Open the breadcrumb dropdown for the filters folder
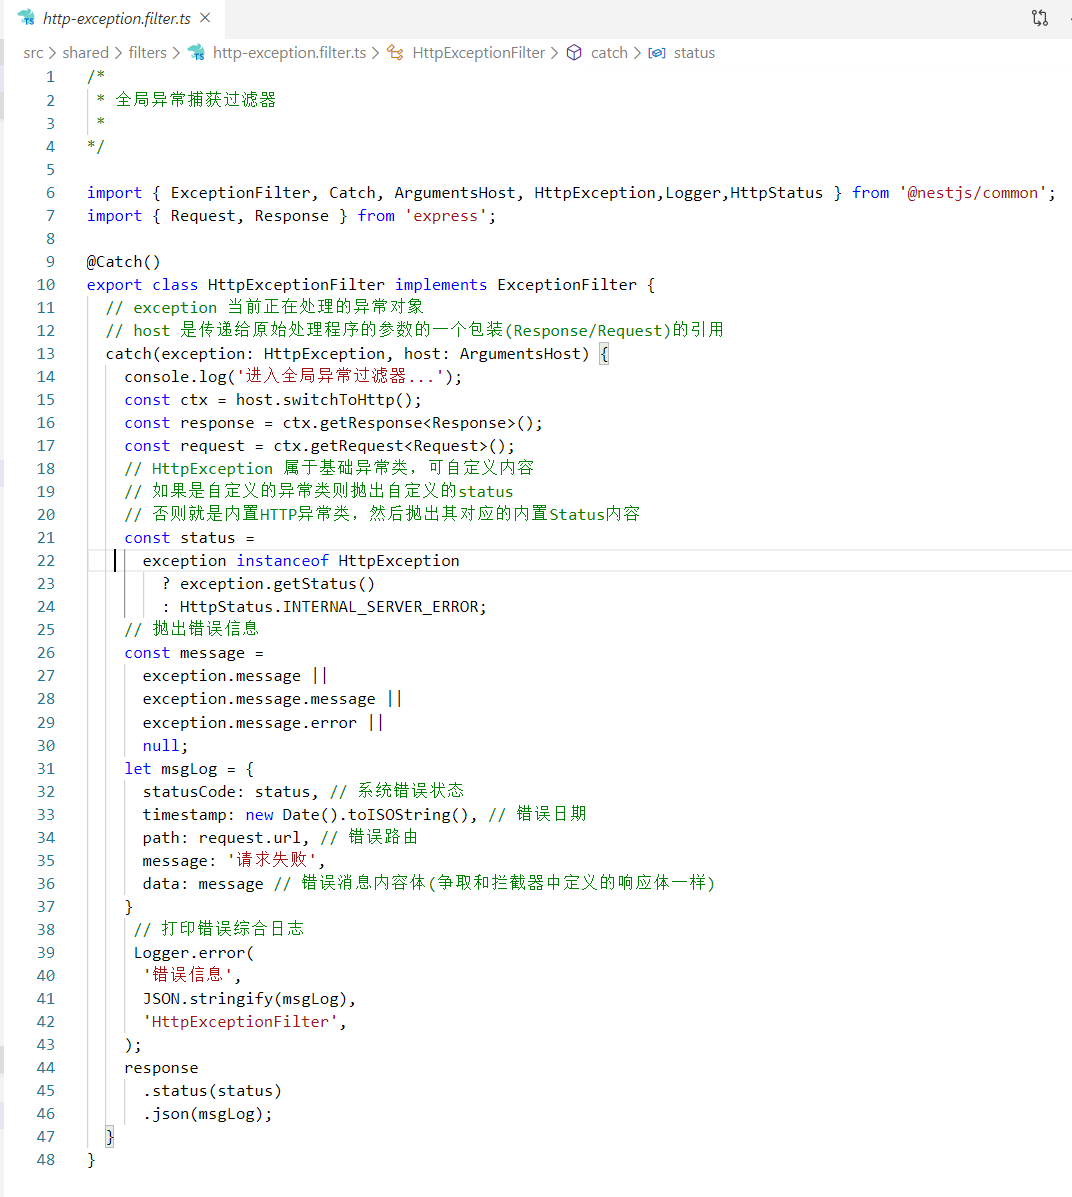This screenshot has width=1072, height=1197. click(147, 52)
